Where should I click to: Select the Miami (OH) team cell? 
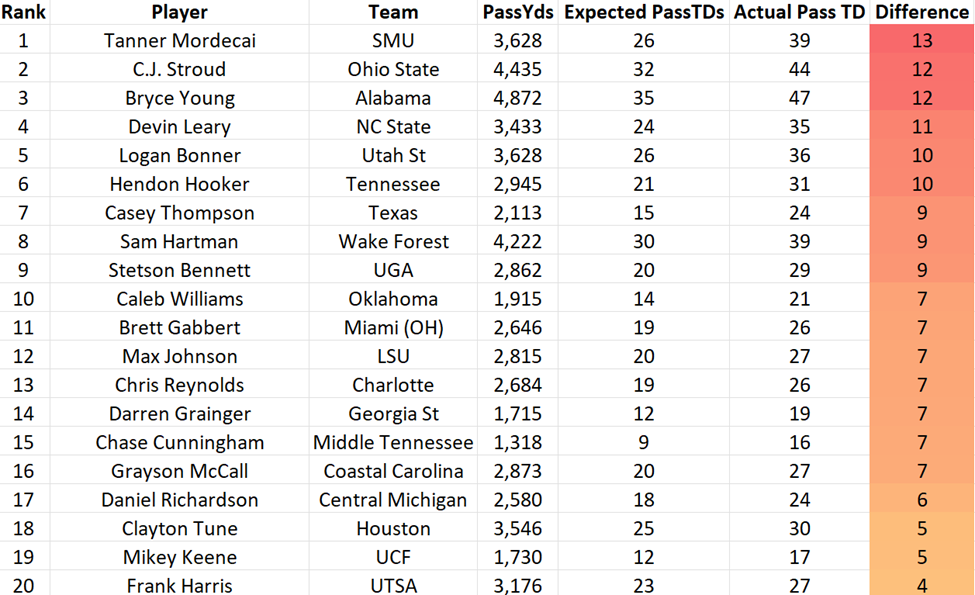(x=393, y=328)
